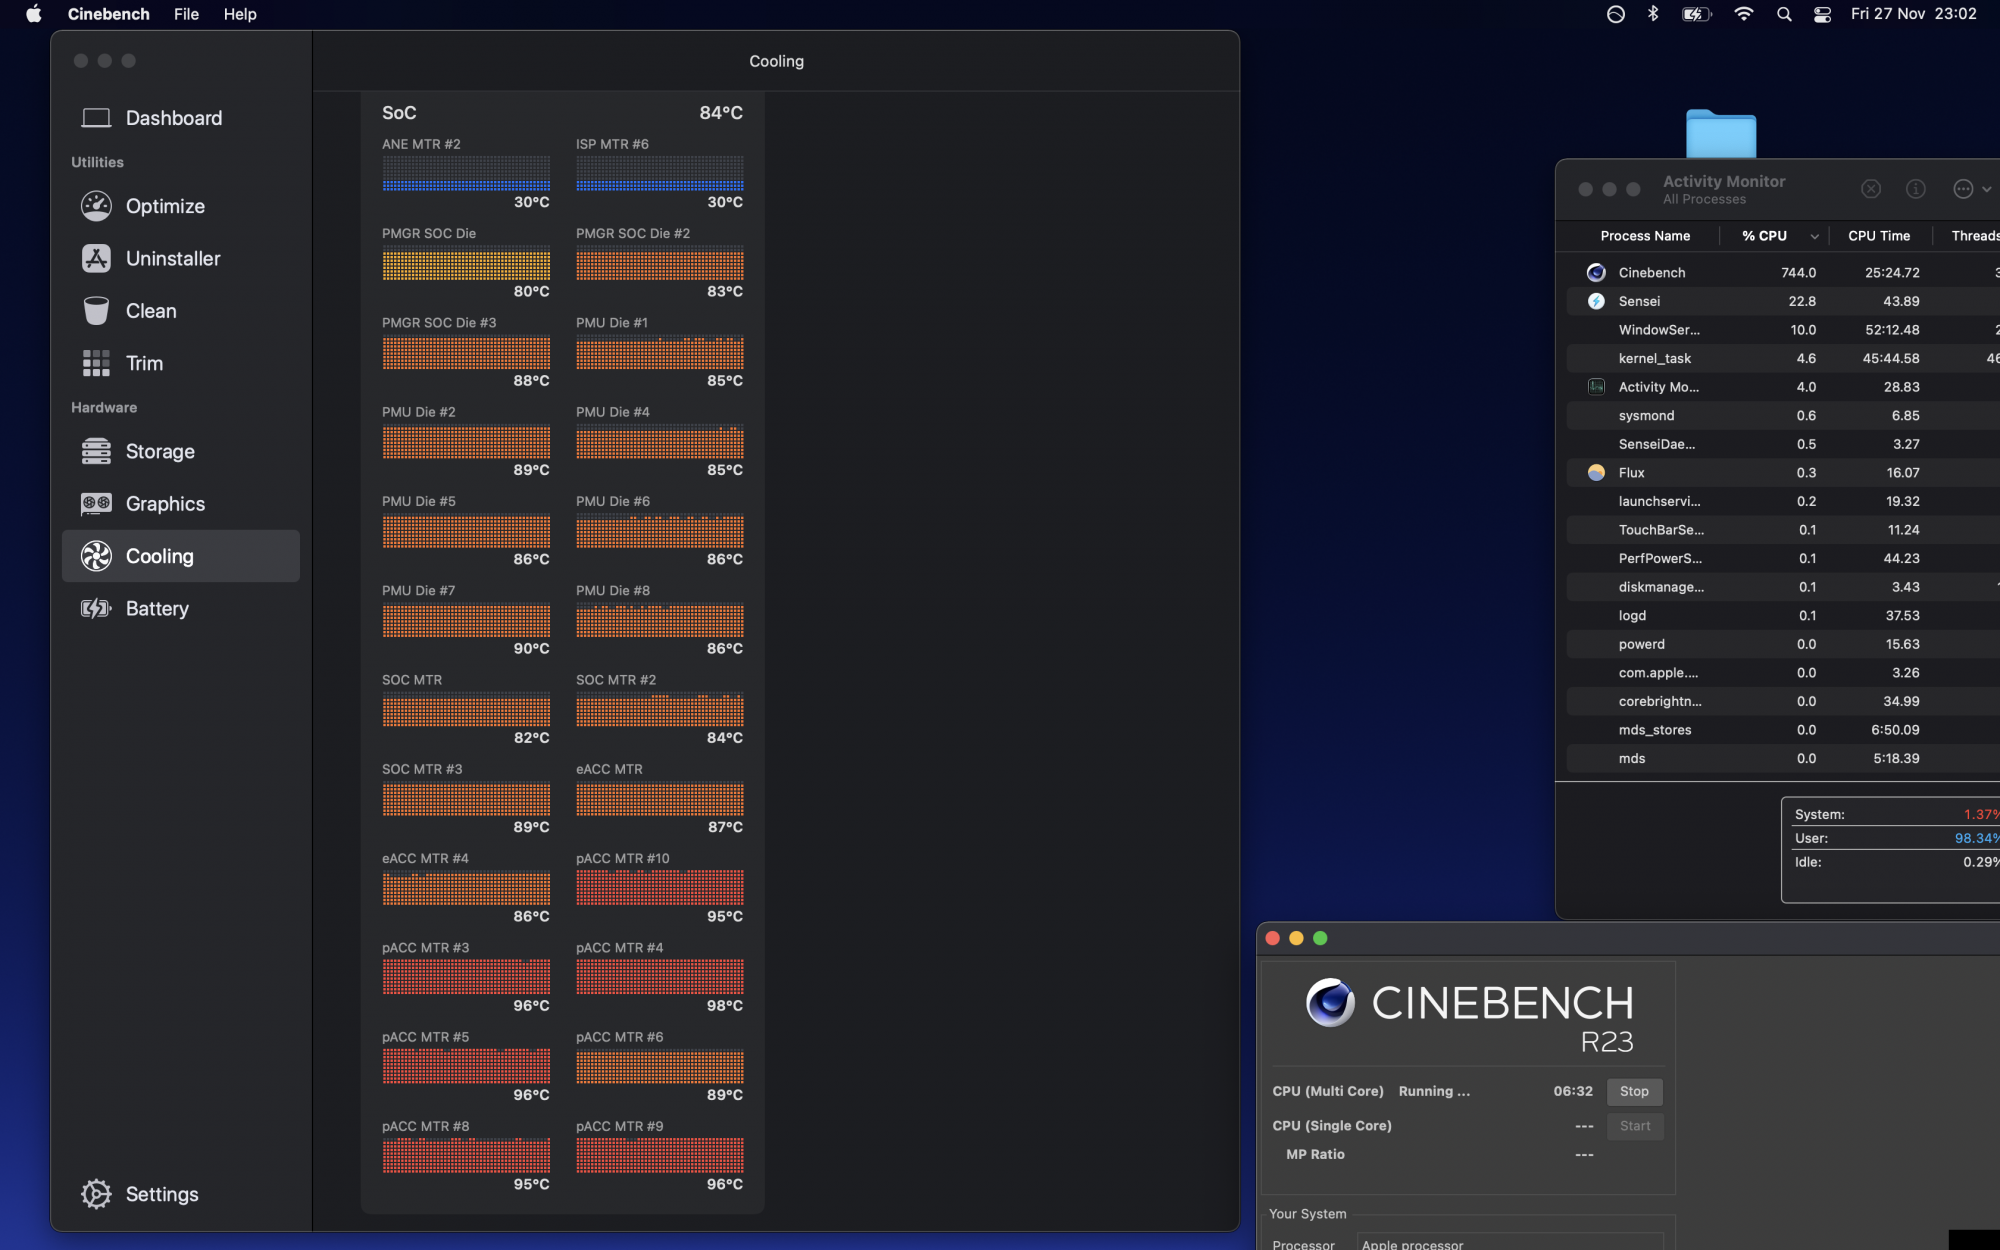Click the Activity Monitor info button
Image resolution: width=2000 pixels, height=1250 pixels.
click(1915, 189)
